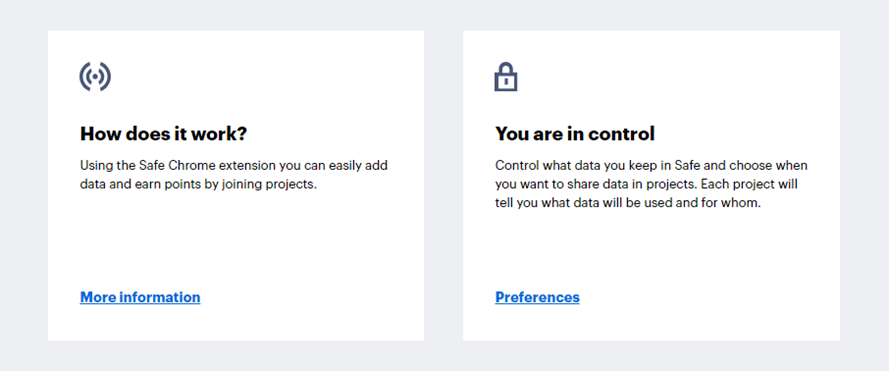Select the "How does it work?" heading
Screen dimensions: 889x371
tap(164, 134)
